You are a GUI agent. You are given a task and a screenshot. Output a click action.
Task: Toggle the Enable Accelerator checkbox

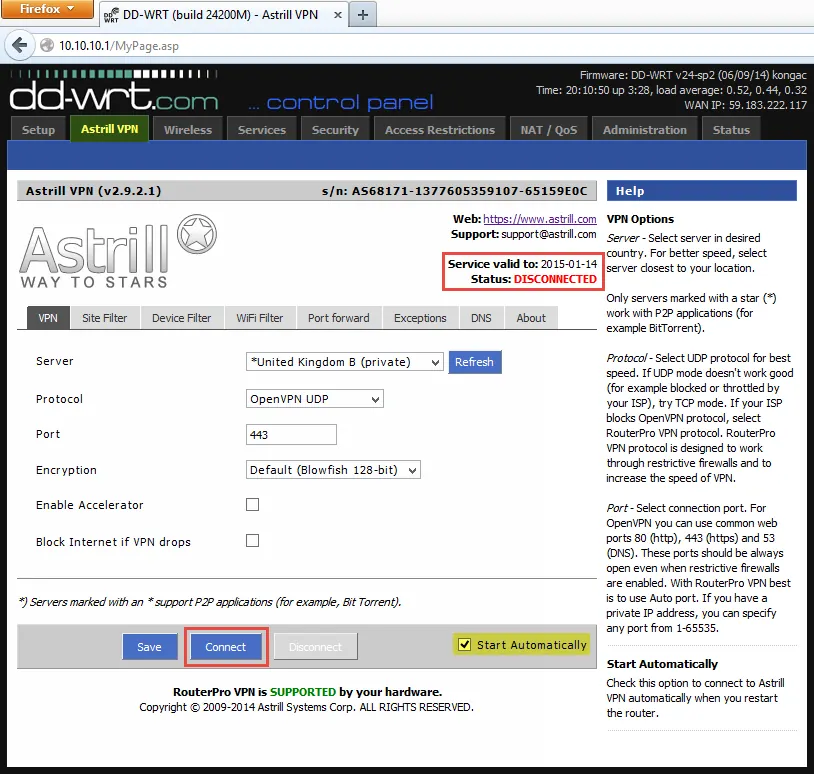252,505
